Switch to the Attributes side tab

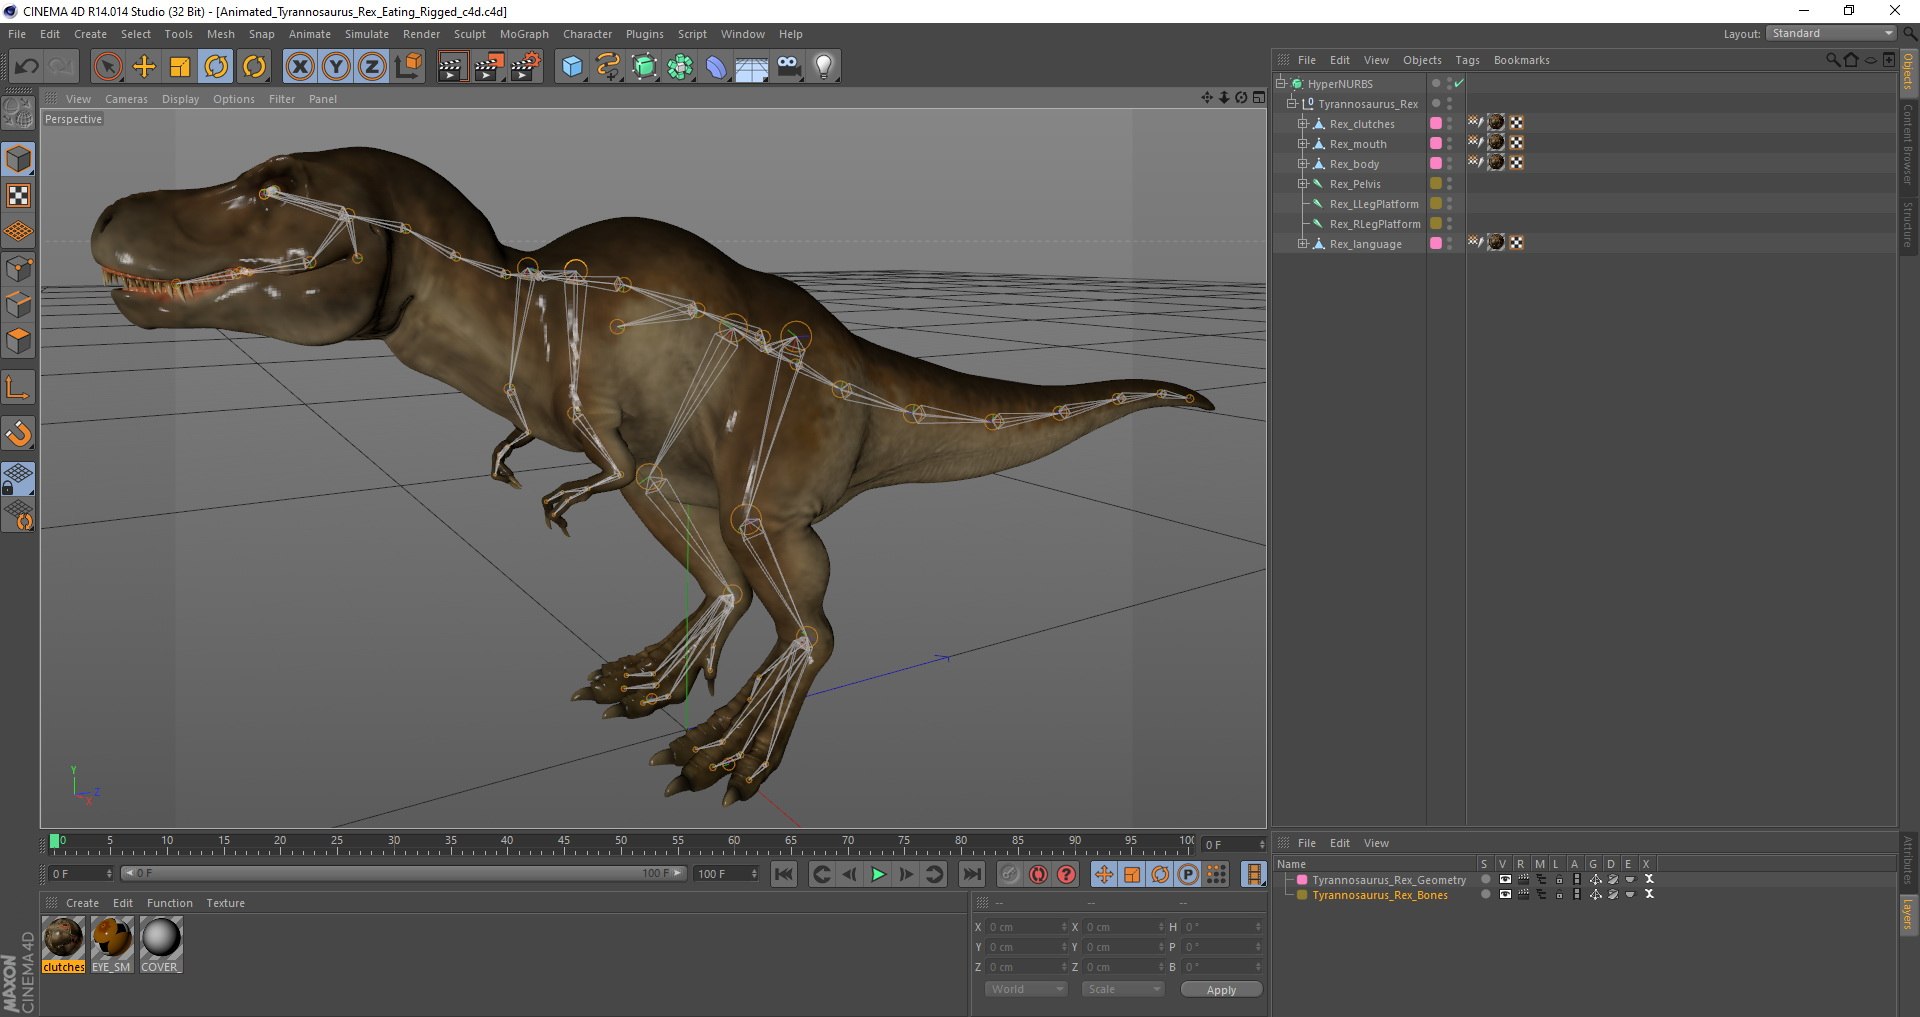coord(1908,861)
